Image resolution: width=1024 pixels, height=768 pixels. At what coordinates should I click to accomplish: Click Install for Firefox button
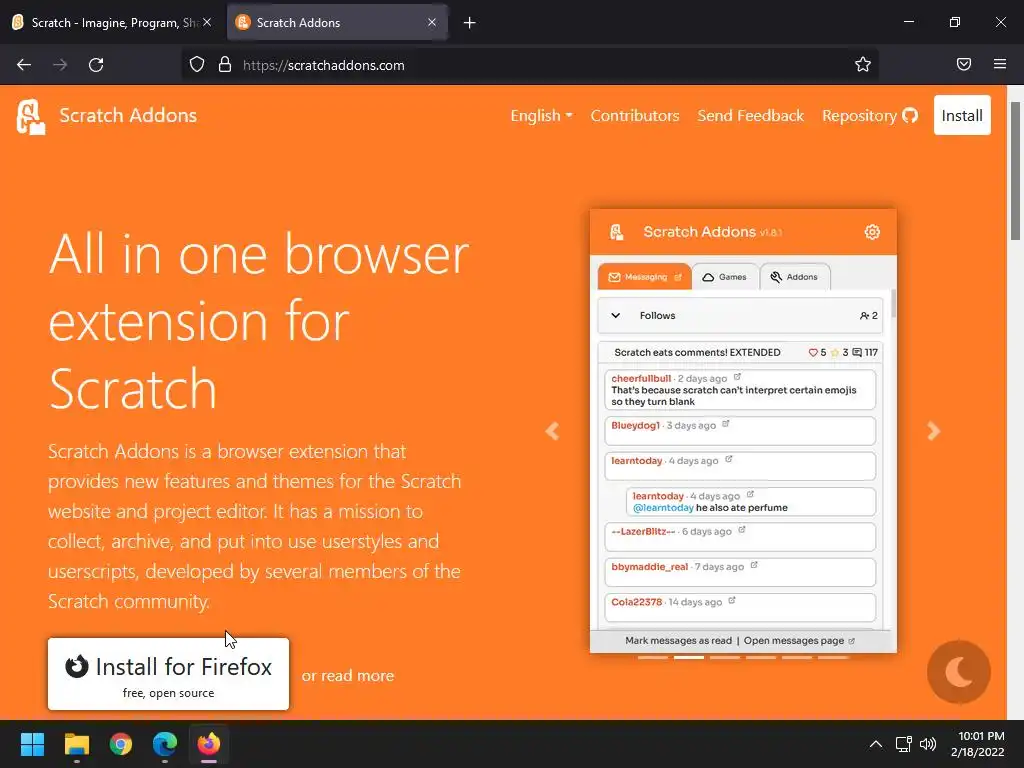(x=168, y=674)
